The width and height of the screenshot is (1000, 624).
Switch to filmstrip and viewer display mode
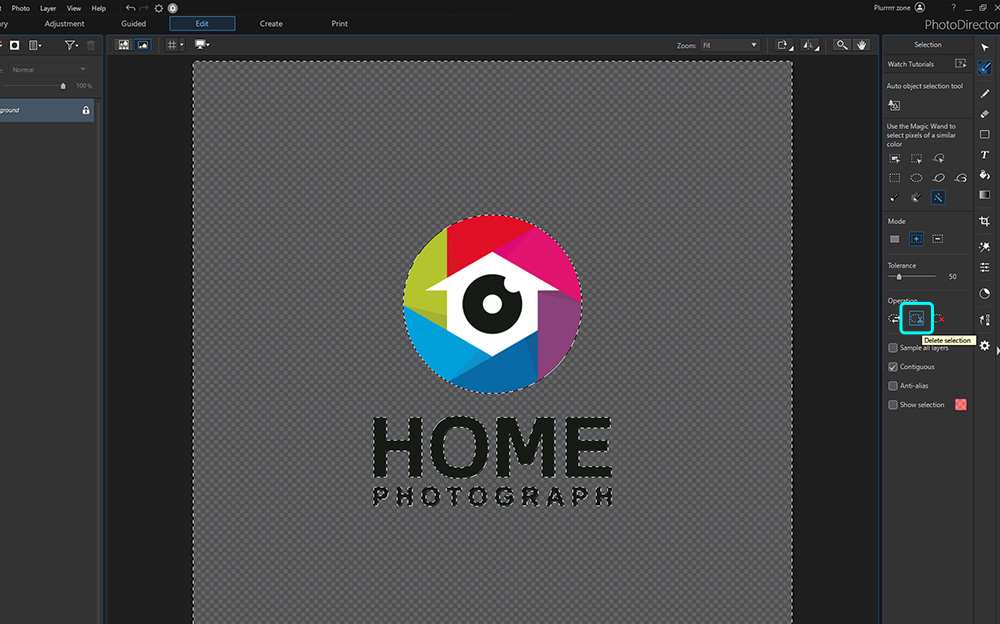124,45
